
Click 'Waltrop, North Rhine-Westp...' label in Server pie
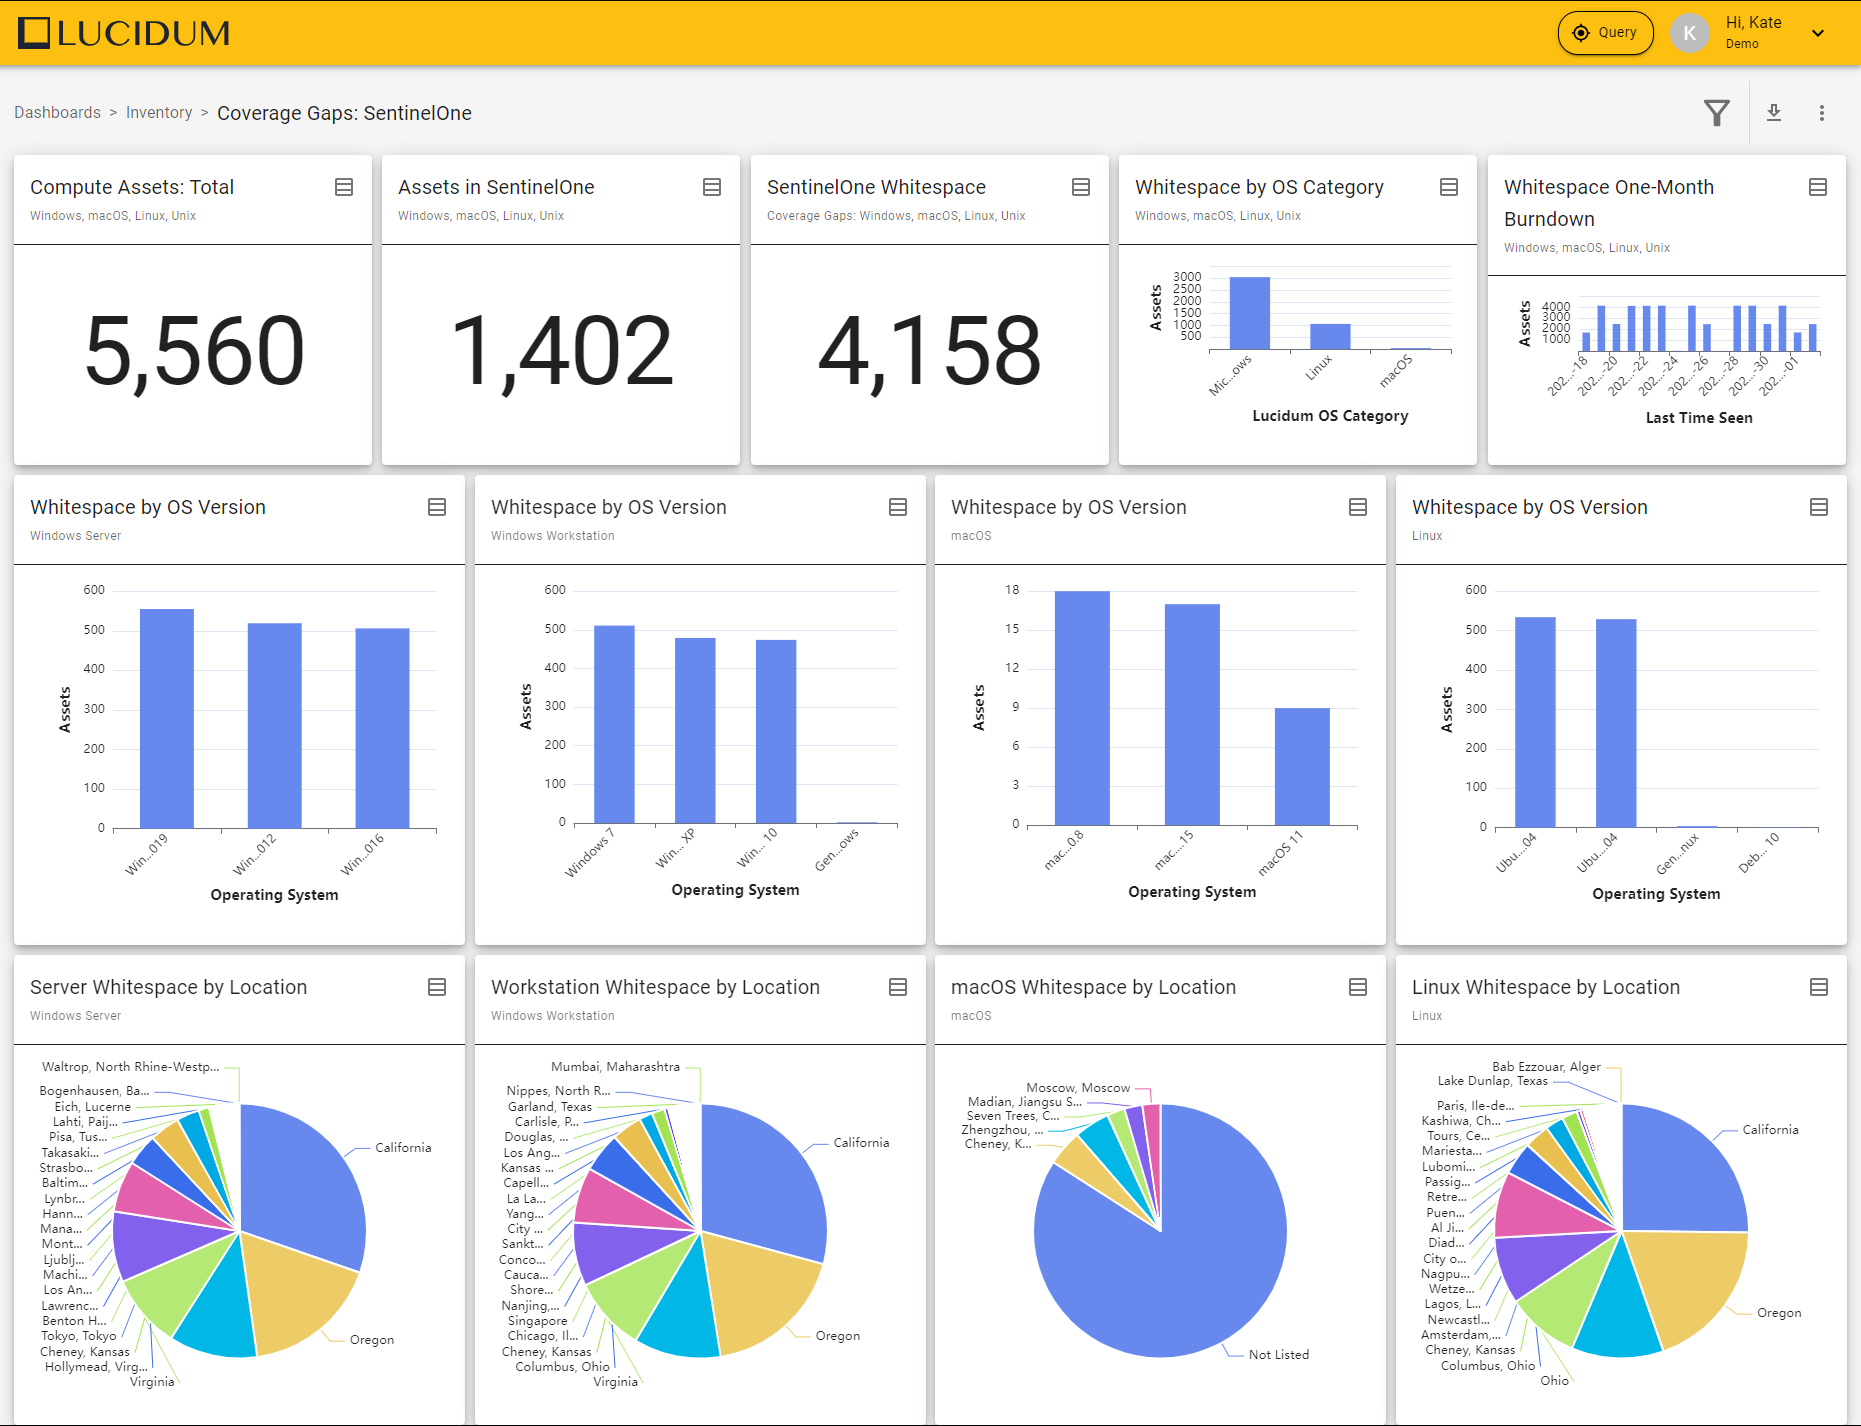[130, 1067]
